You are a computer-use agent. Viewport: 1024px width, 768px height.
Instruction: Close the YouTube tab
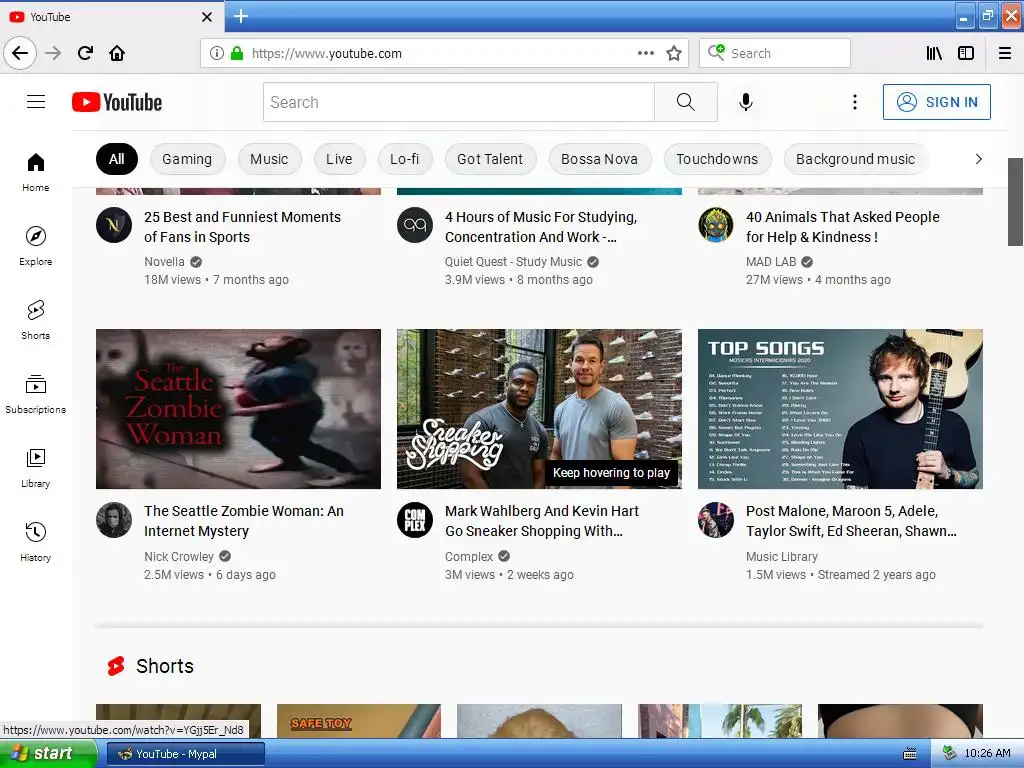click(206, 17)
